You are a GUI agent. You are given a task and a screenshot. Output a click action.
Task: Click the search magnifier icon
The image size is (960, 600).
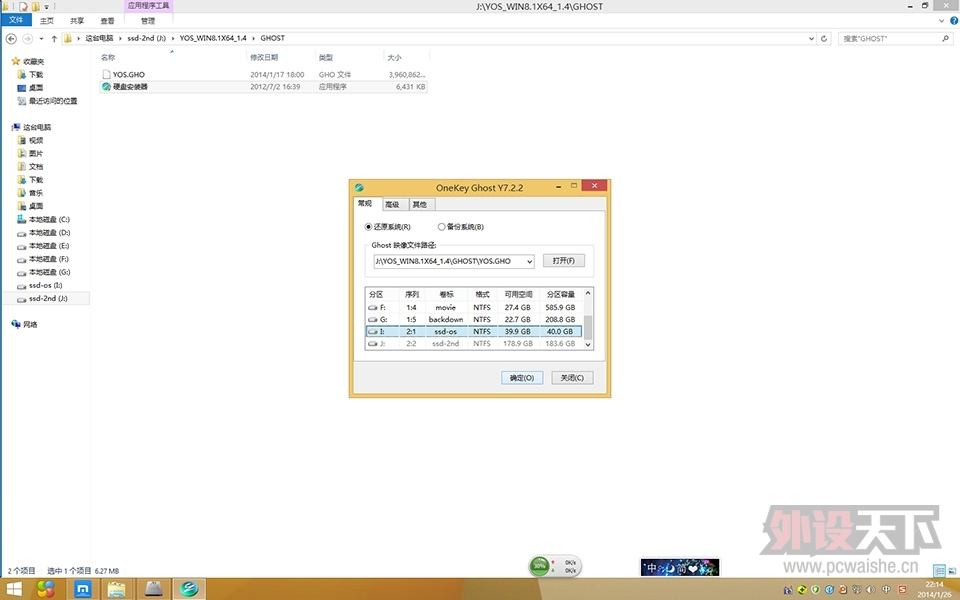coord(945,39)
